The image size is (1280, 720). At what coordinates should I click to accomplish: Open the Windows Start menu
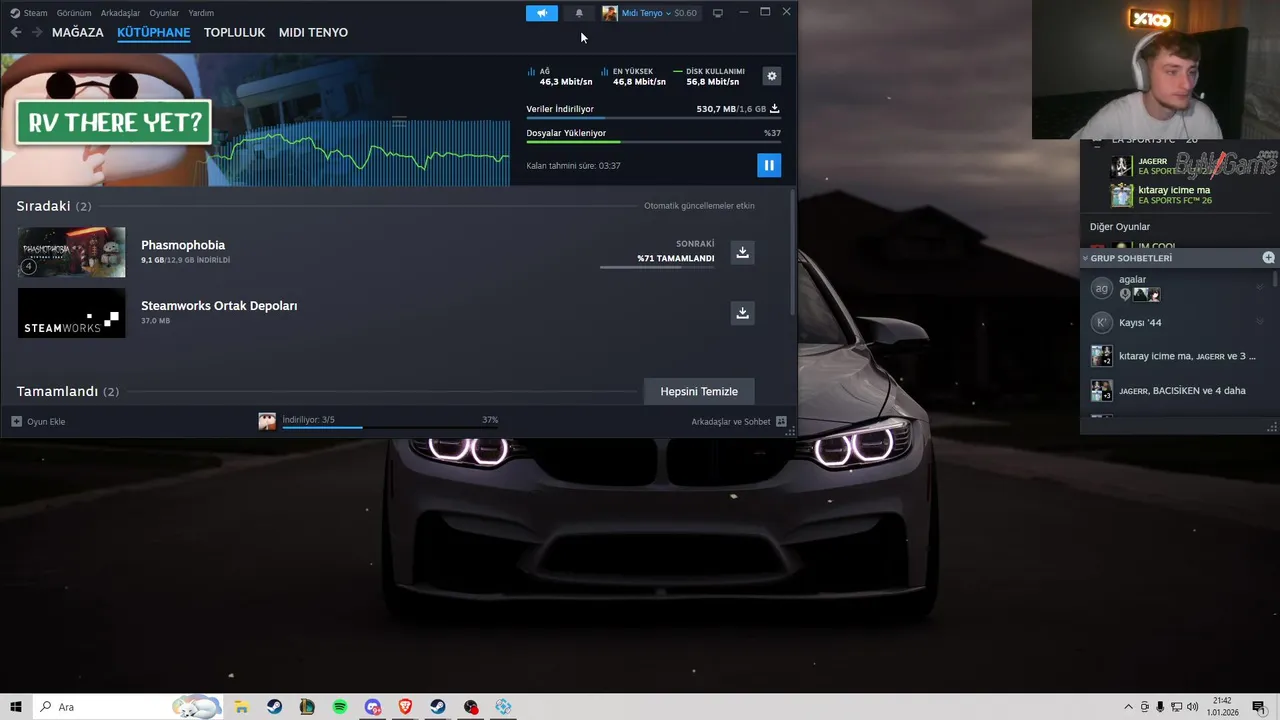coord(16,707)
